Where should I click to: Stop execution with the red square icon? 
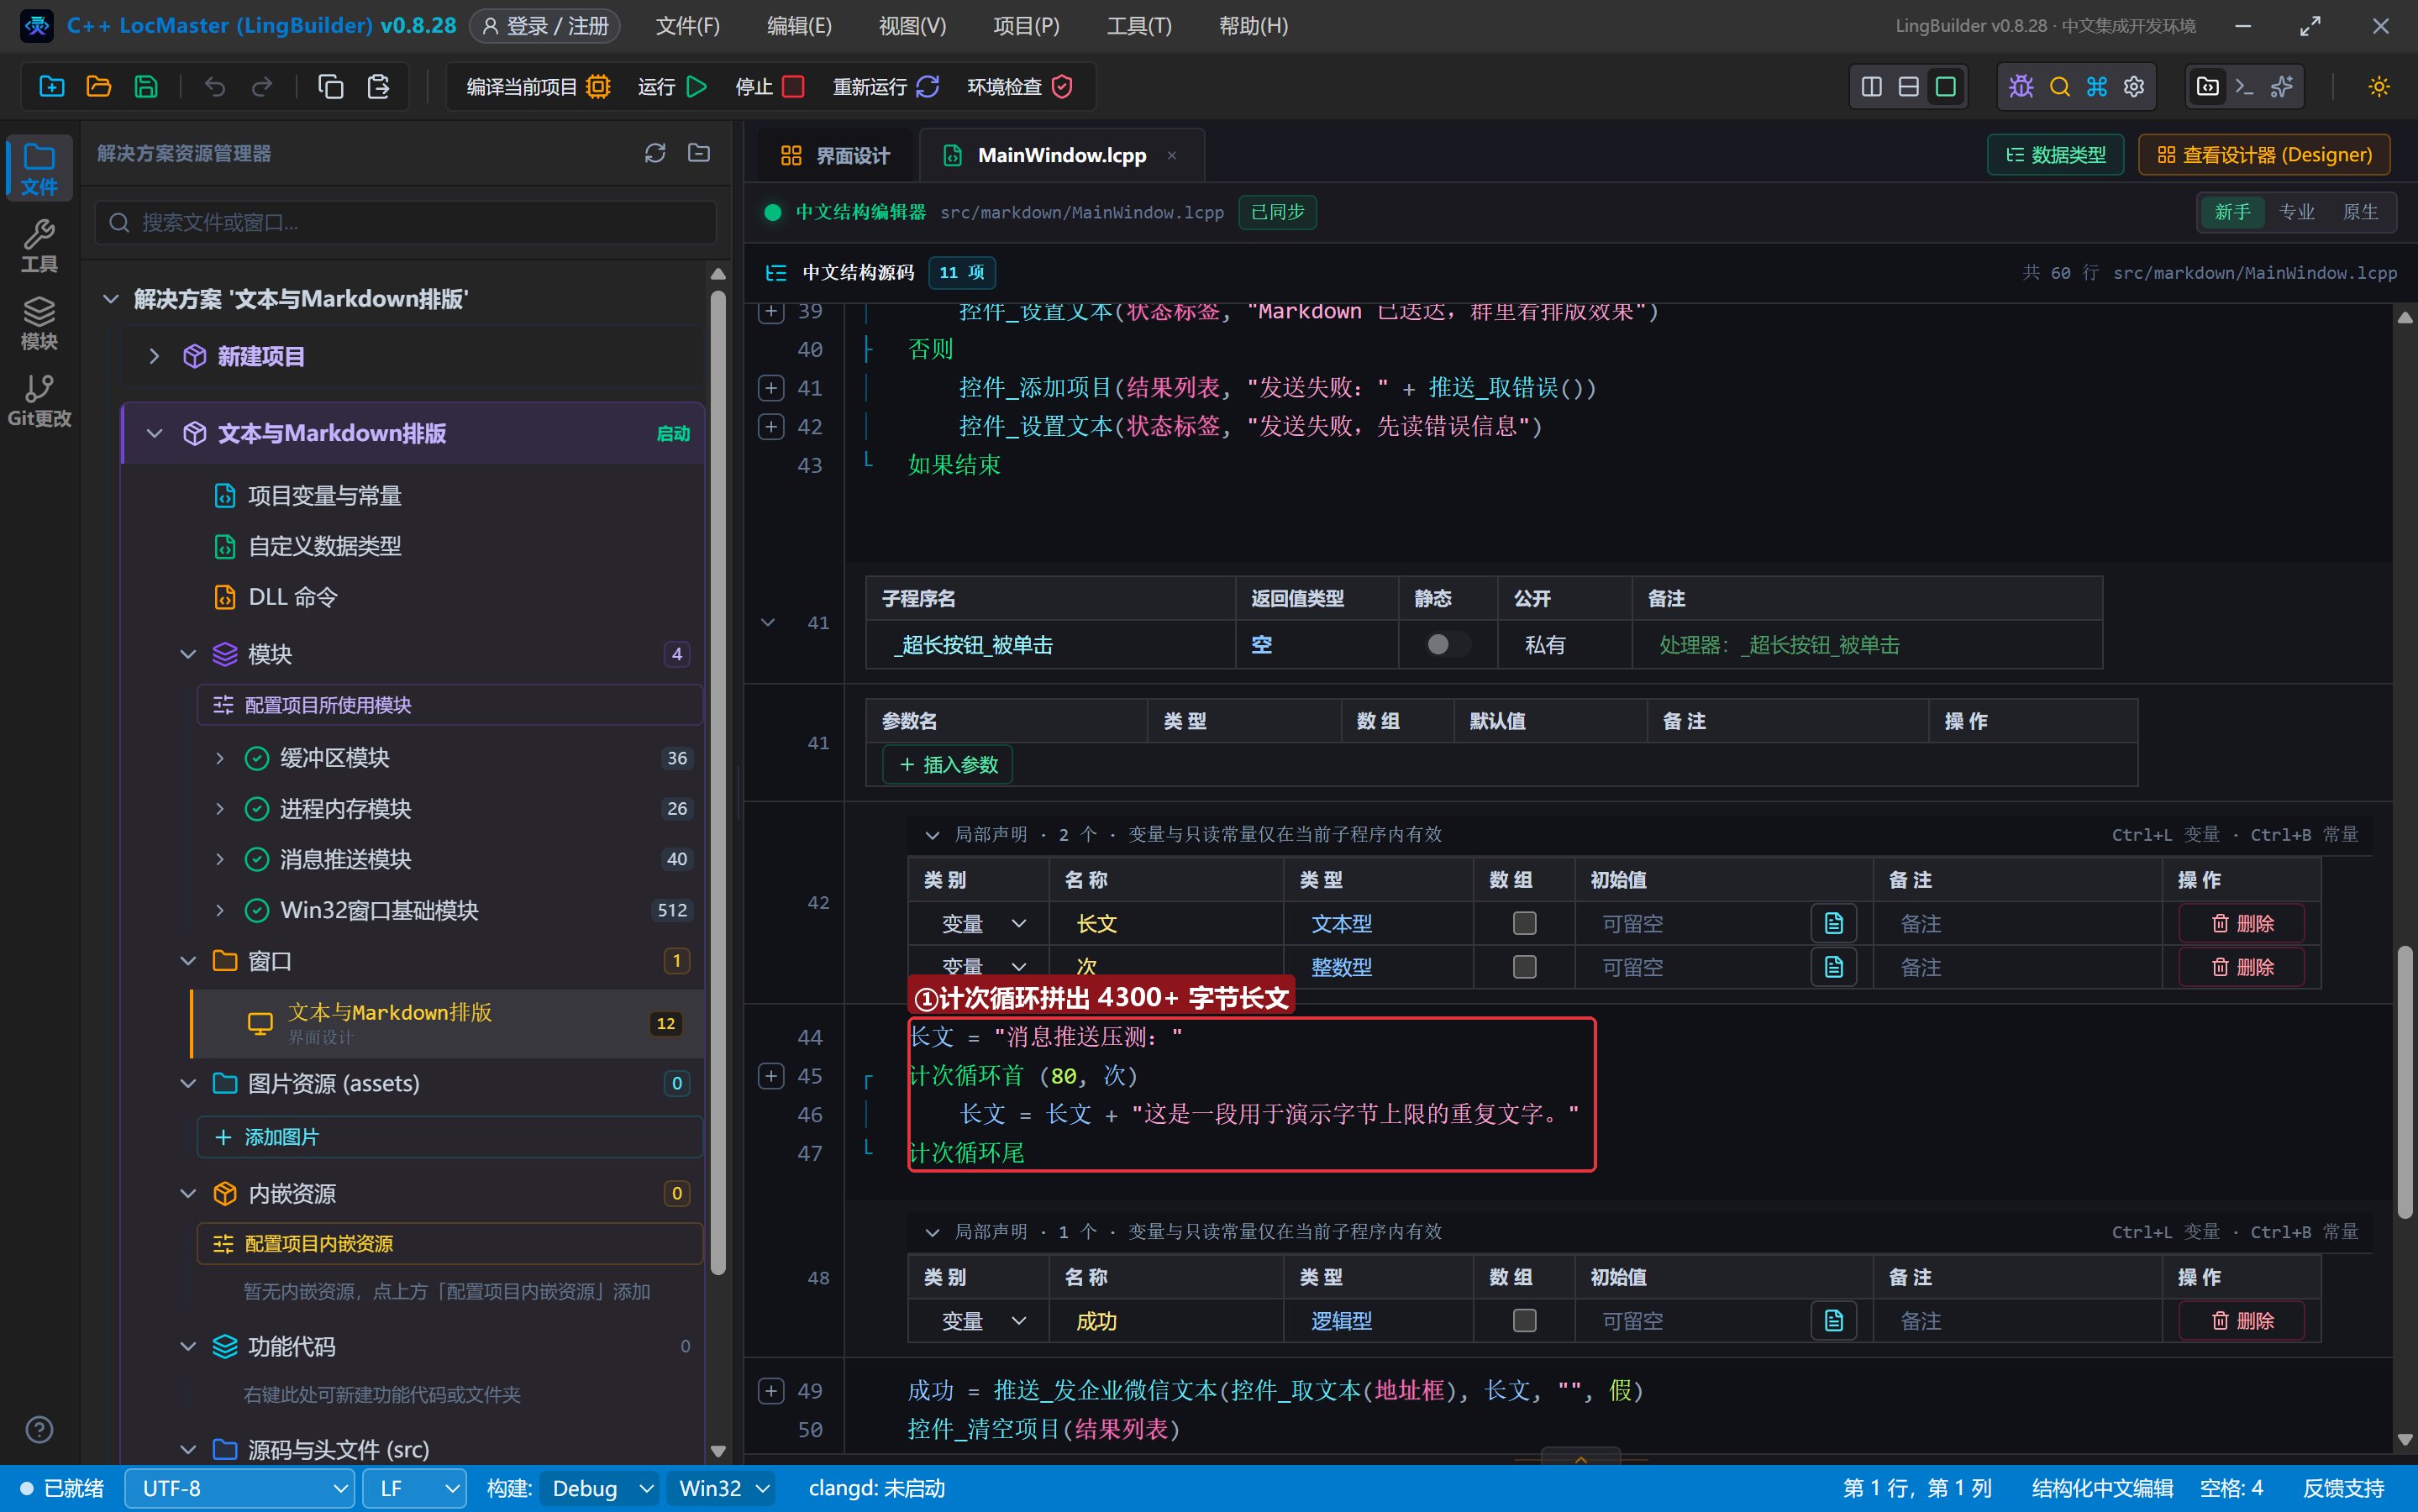pyautogui.click(x=793, y=87)
